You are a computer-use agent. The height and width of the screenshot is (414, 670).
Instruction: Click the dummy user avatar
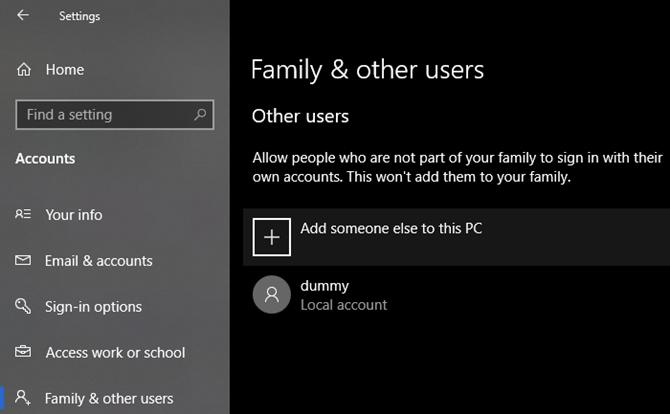(272, 294)
